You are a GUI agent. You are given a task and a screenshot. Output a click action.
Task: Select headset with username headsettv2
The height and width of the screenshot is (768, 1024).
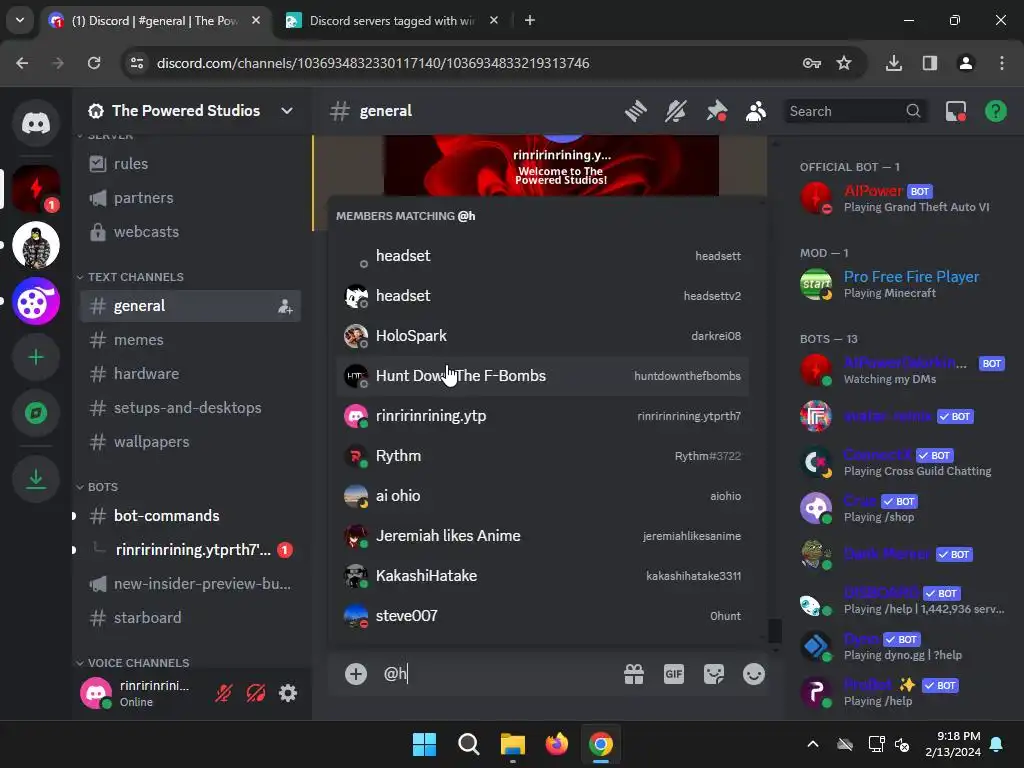tap(542, 296)
